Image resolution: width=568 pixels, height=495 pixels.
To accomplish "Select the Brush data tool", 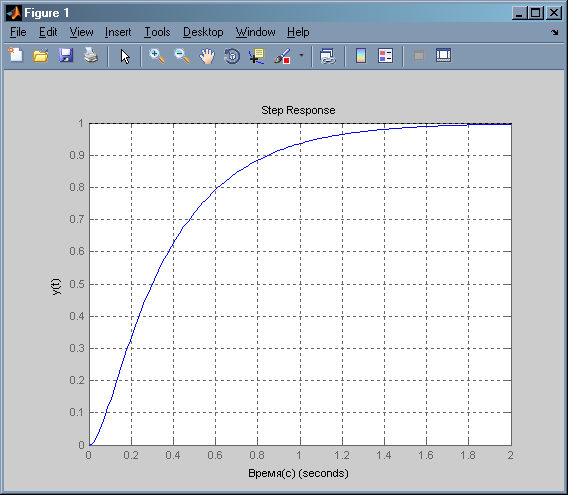I will click(282, 56).
